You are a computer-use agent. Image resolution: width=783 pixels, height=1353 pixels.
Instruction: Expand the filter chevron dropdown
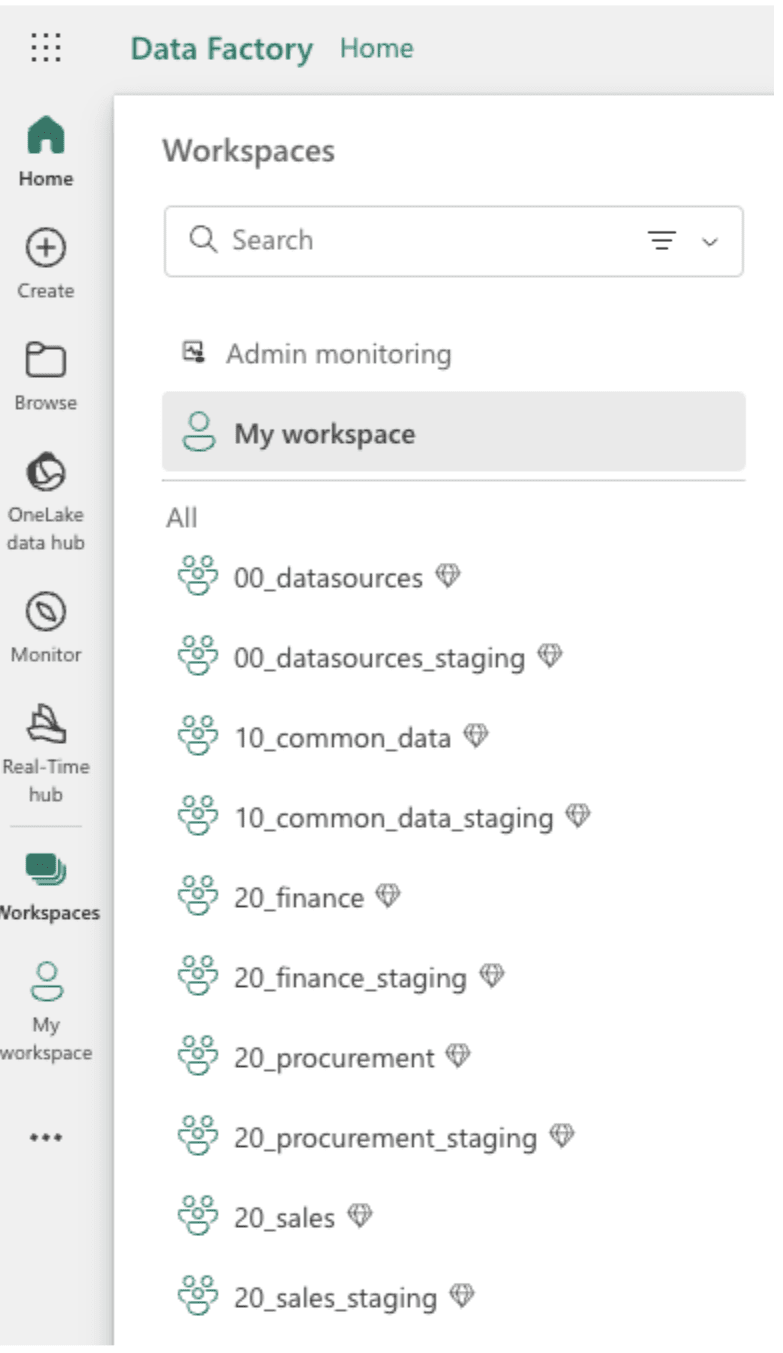[x=710, y=242]
